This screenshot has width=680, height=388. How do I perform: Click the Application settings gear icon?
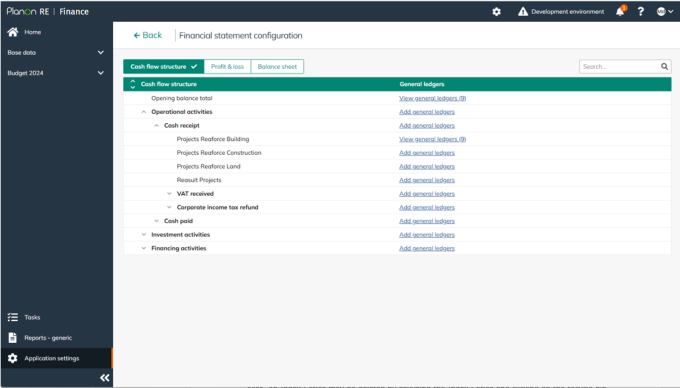[13, 358]
